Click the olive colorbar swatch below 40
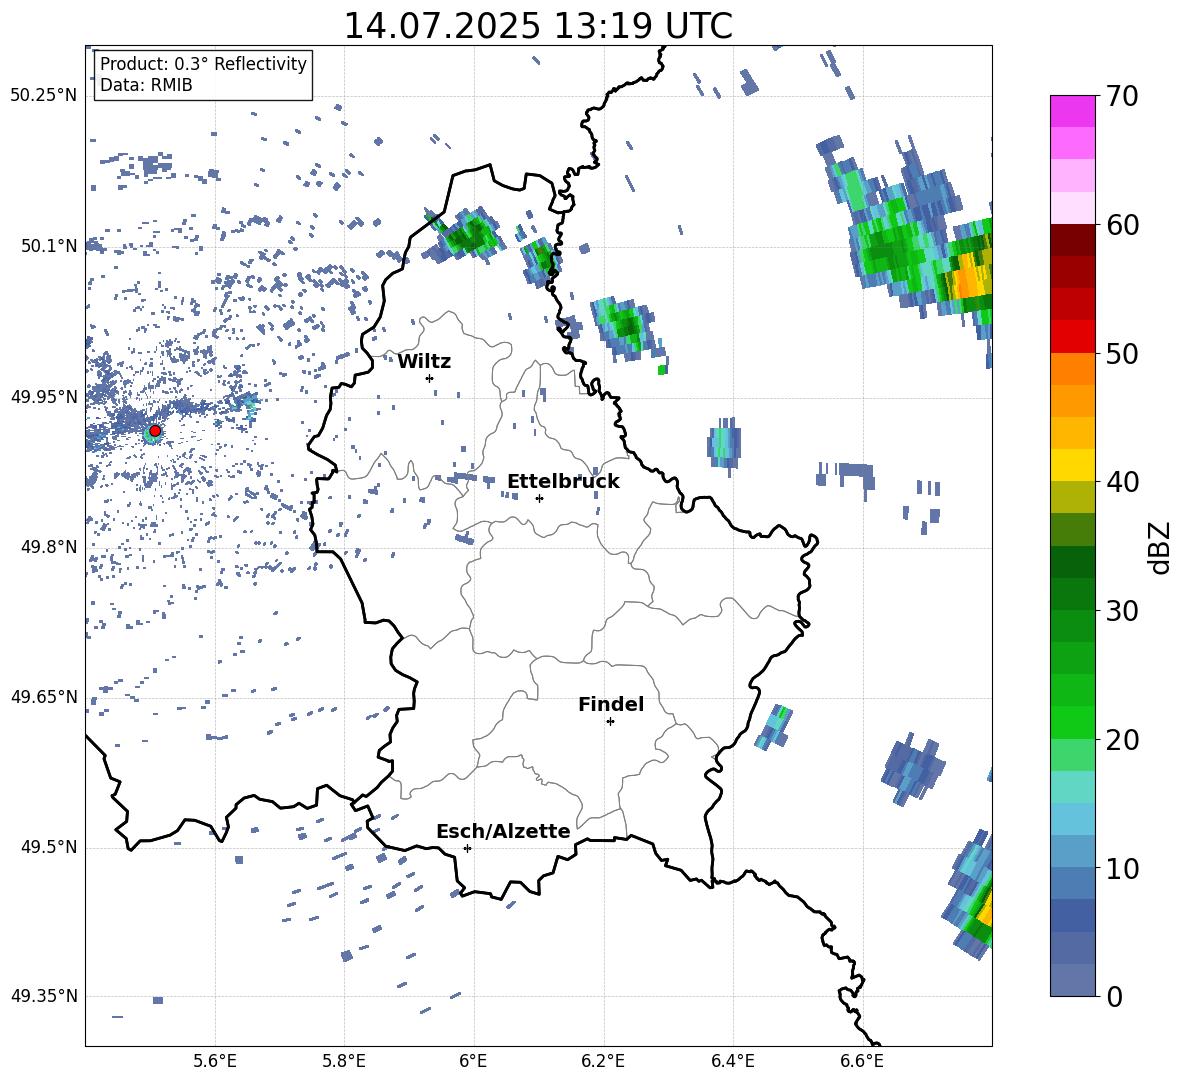Viewport: 1184px width, 1081px height. [1072, 498]
